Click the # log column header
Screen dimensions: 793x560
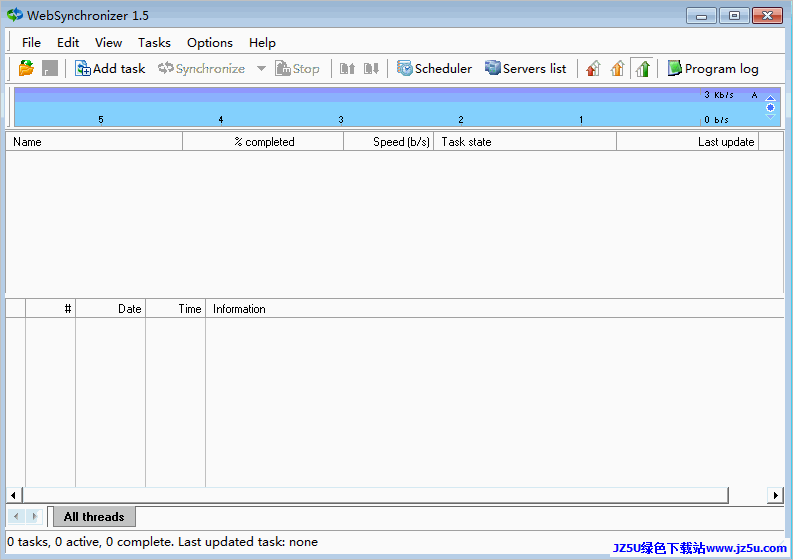(51, 309)
